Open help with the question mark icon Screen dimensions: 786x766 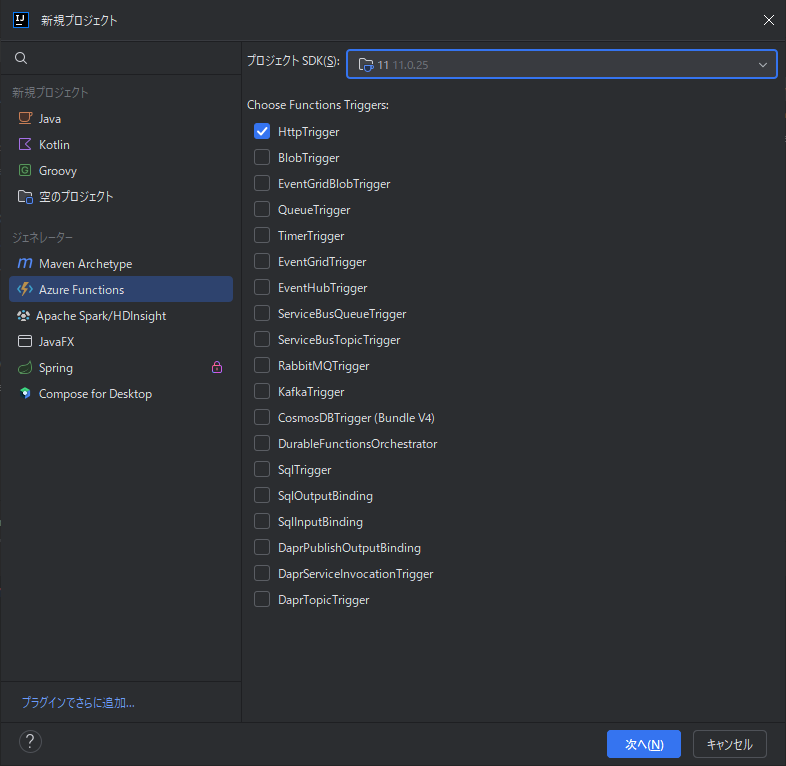[x=30, y=741]
